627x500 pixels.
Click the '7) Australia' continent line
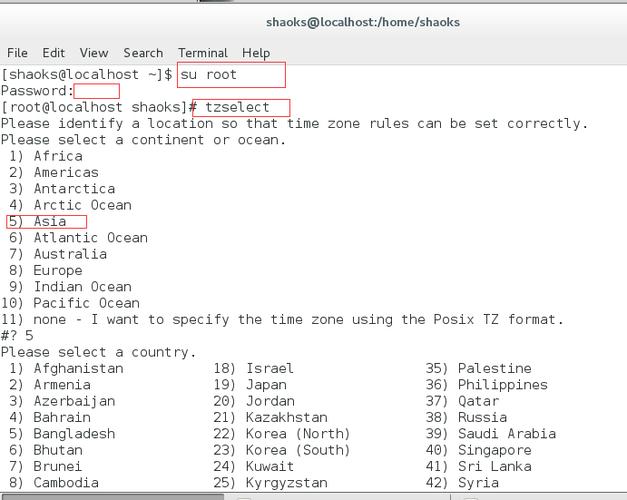coord(58,254)
